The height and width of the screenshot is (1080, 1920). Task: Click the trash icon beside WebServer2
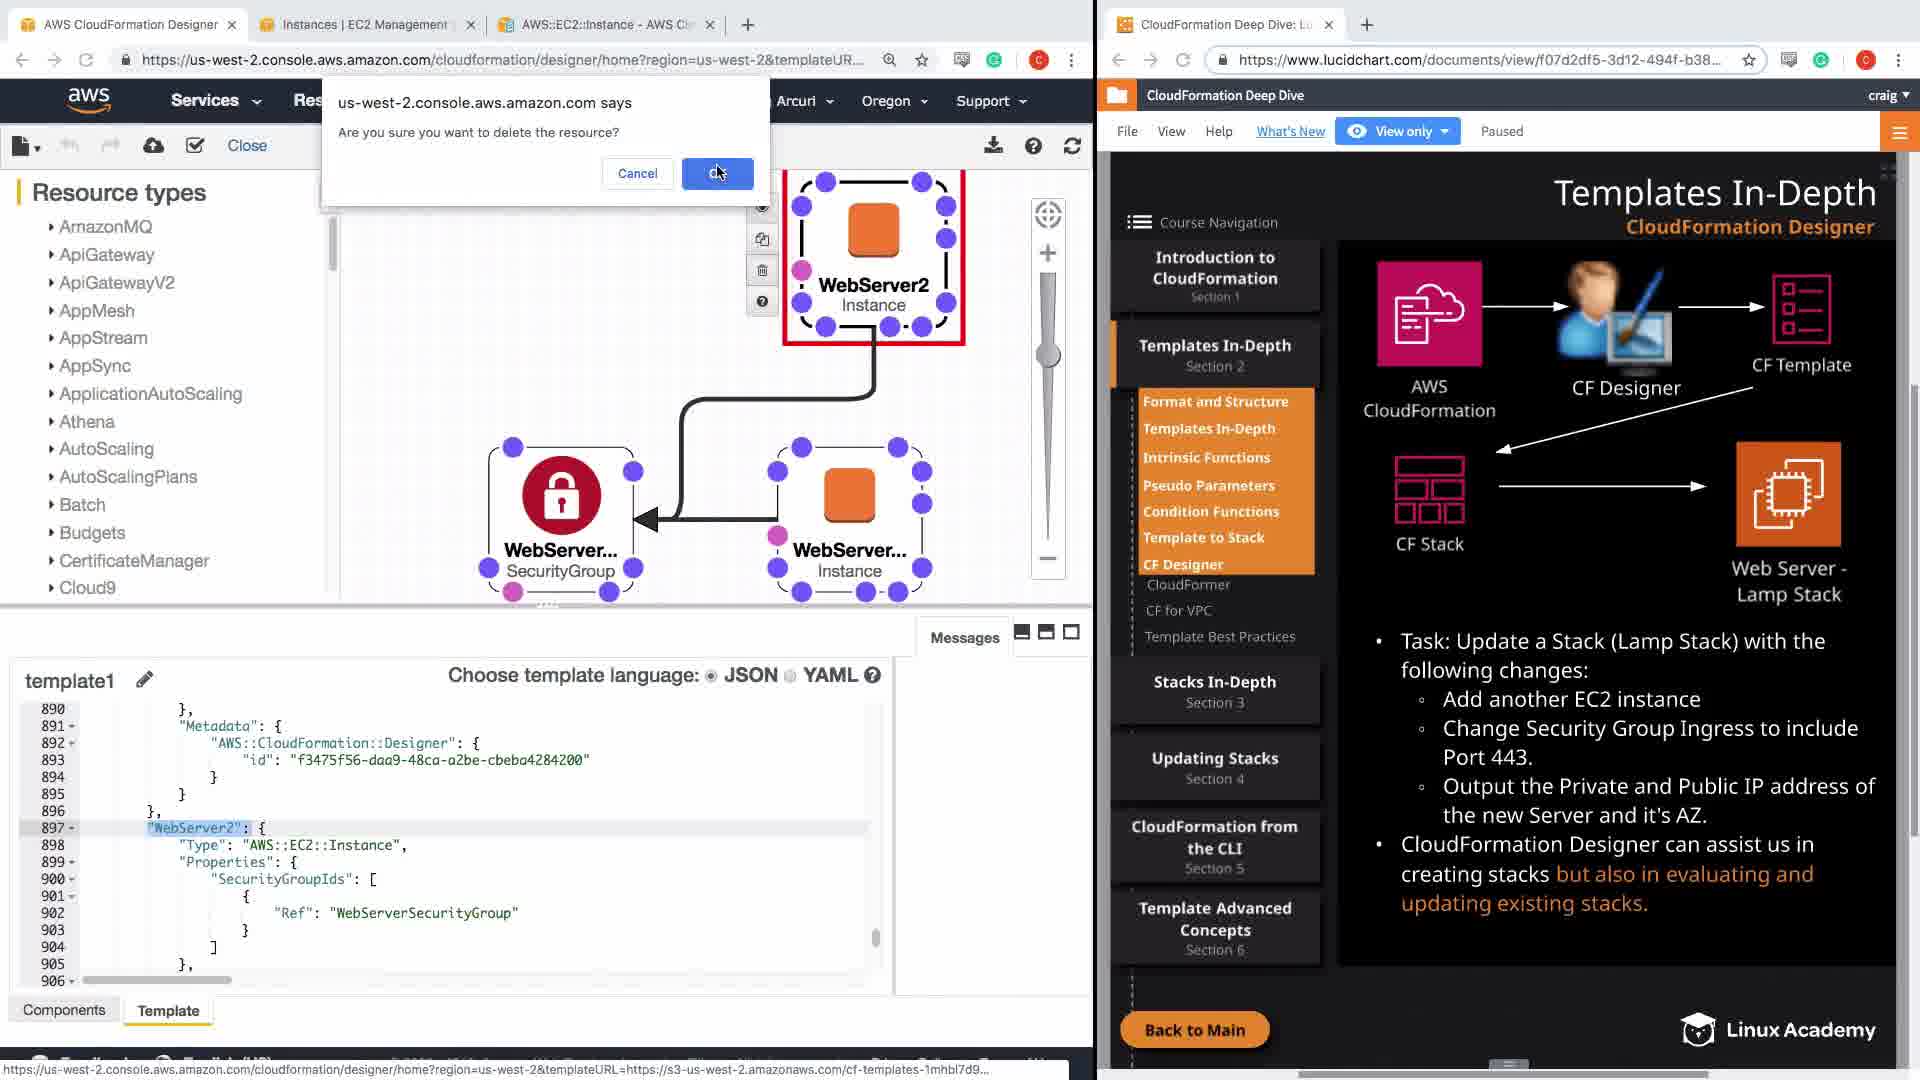click(x=762, y=271)
